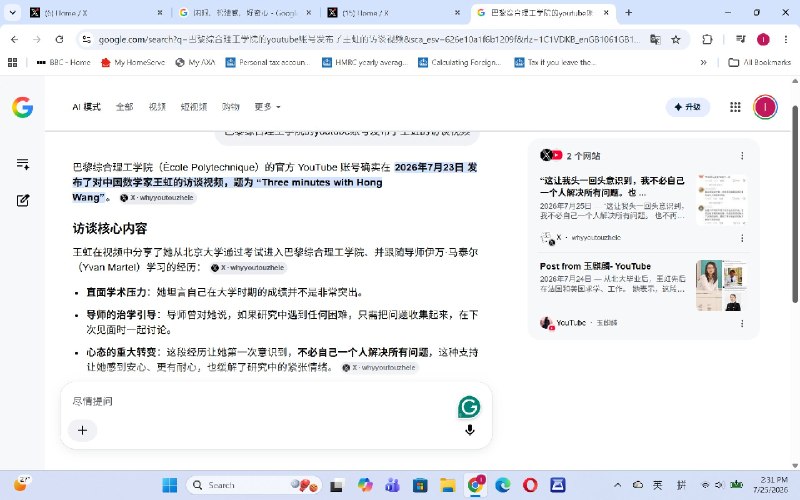Reload the current page
Screen dimensions: 800x500
(x=59, y=39)
